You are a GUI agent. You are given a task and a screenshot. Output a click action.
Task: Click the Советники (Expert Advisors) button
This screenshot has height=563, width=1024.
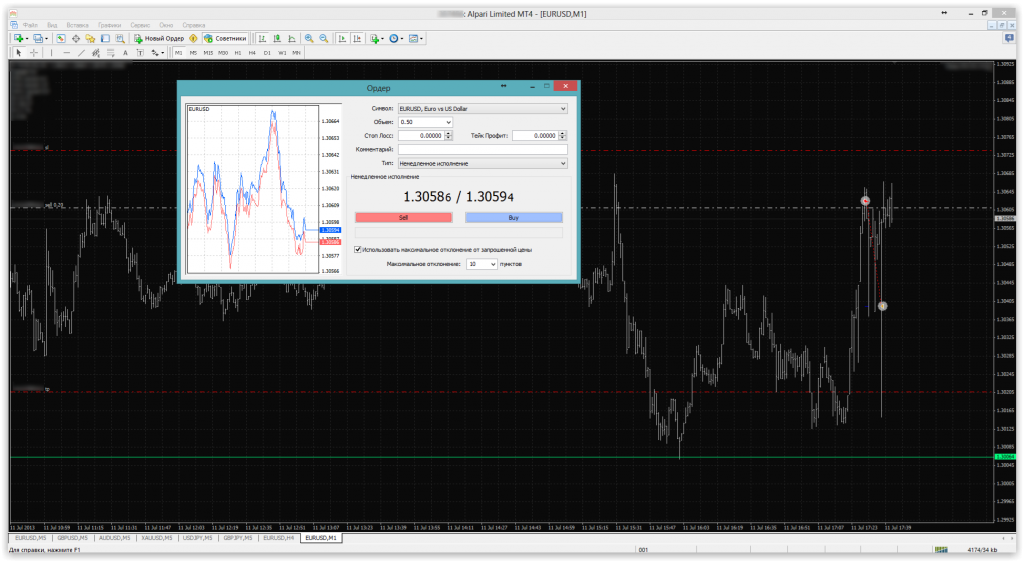pos(225,38)
